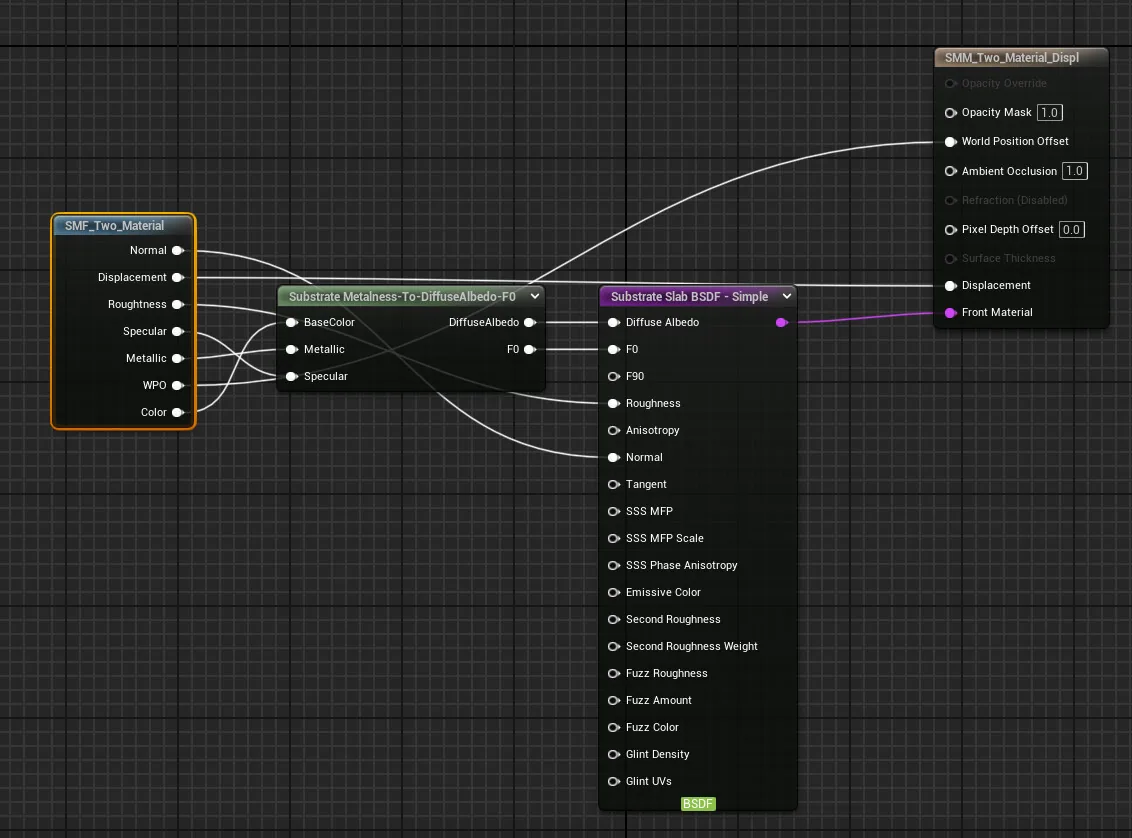Click the Fuzz Roughness input pin

(614, 673)
